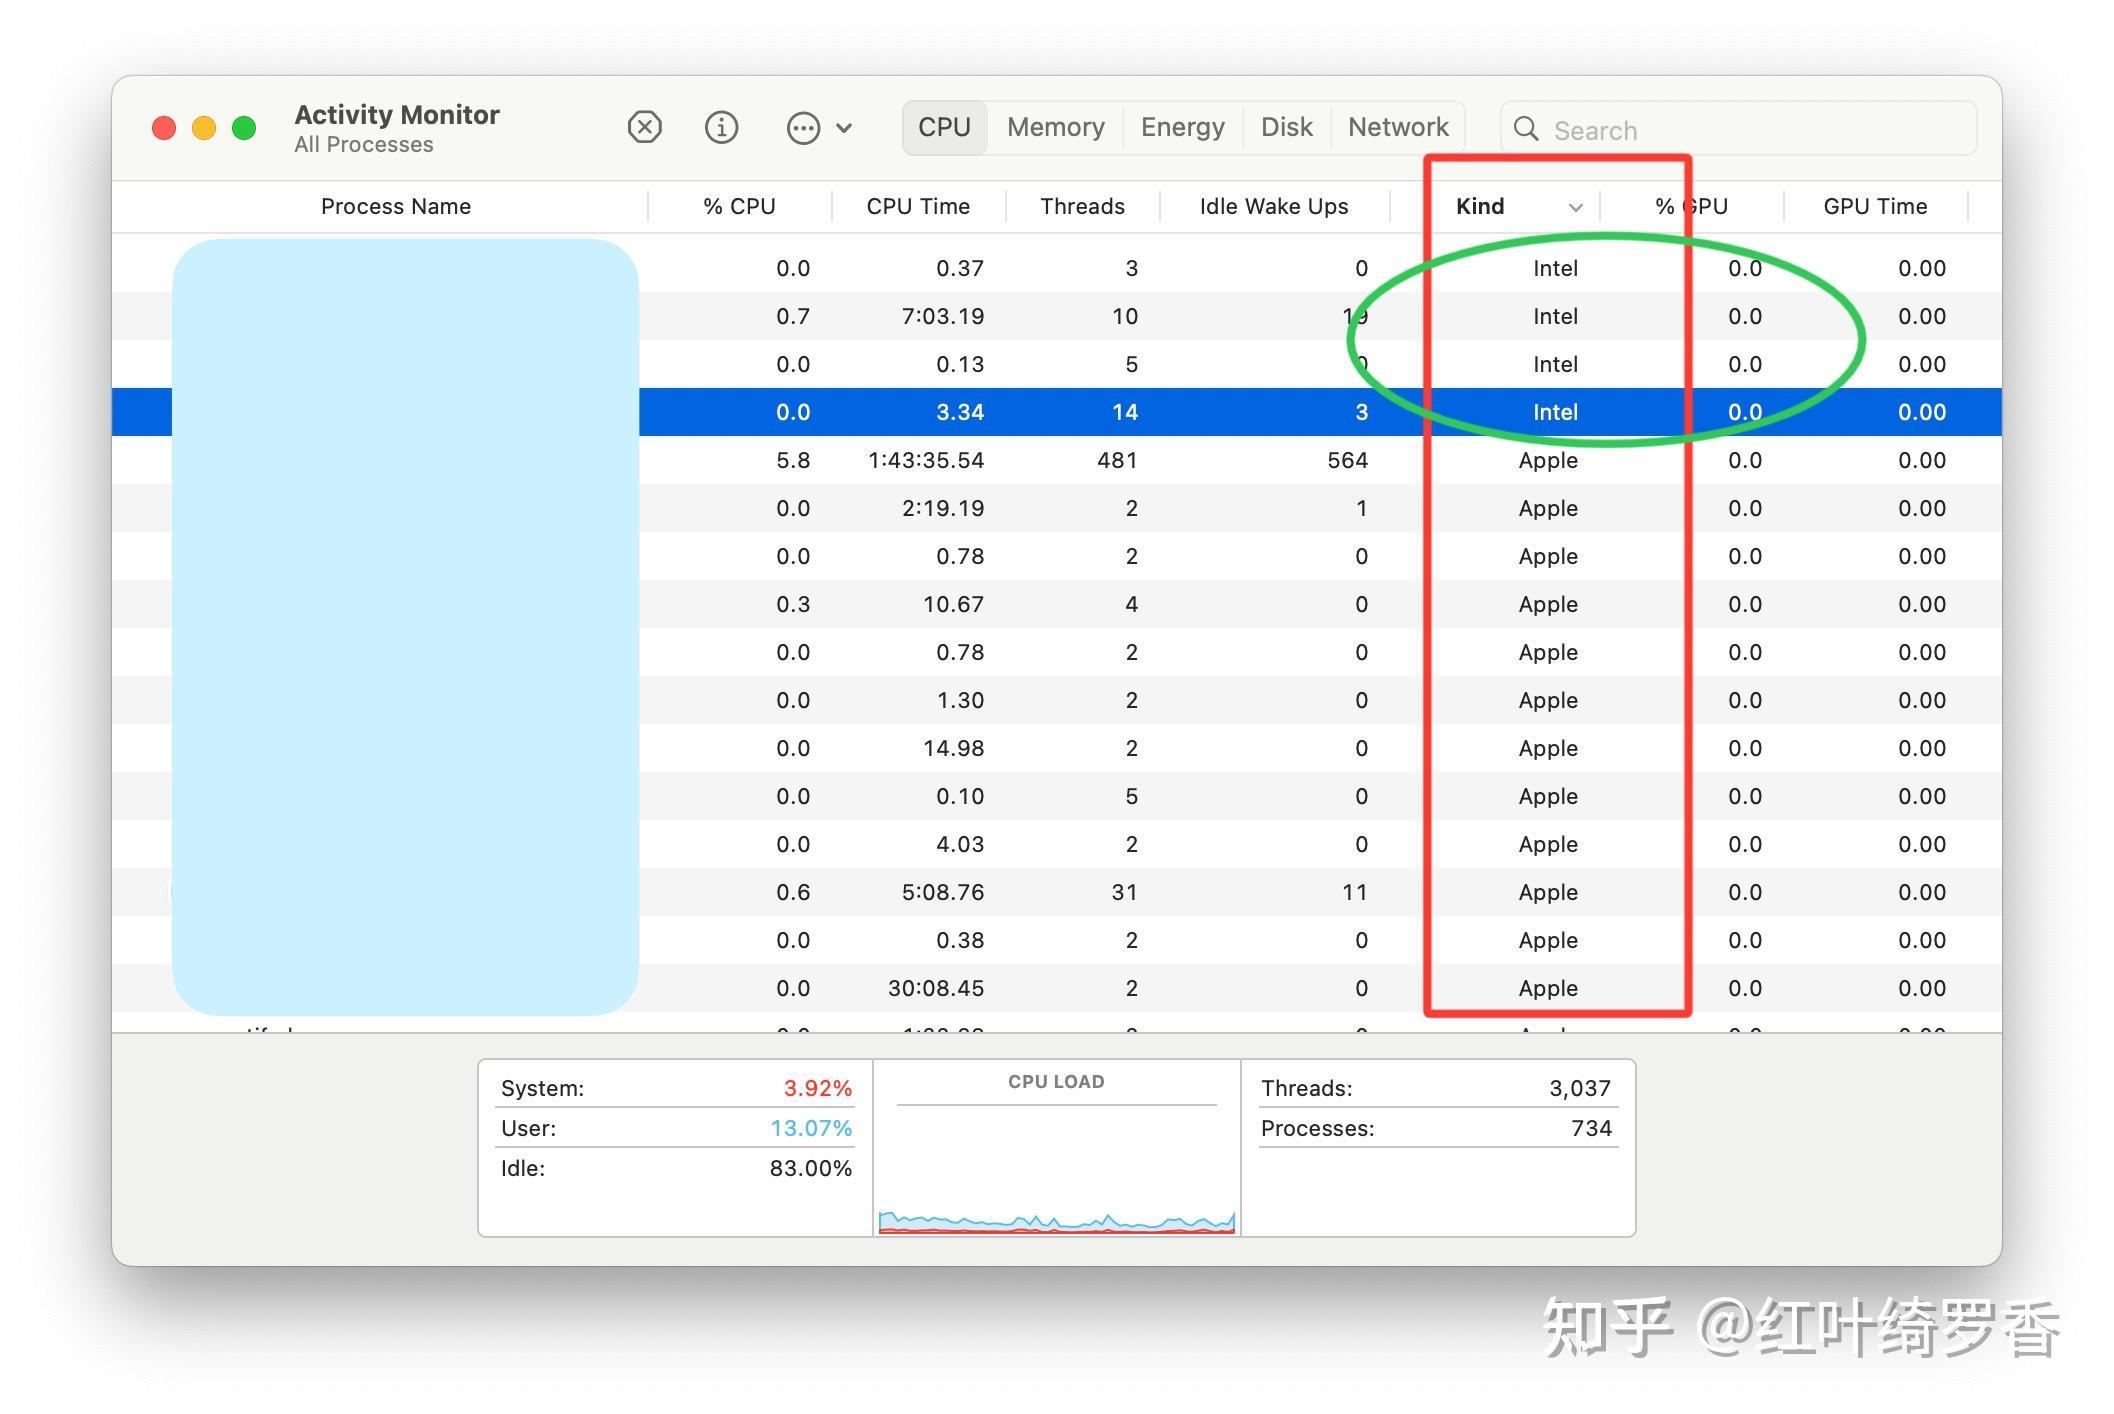This screenshot has width=2114, height=1414.
Task: Open the Energy tab
Action: coord(1182,127)
